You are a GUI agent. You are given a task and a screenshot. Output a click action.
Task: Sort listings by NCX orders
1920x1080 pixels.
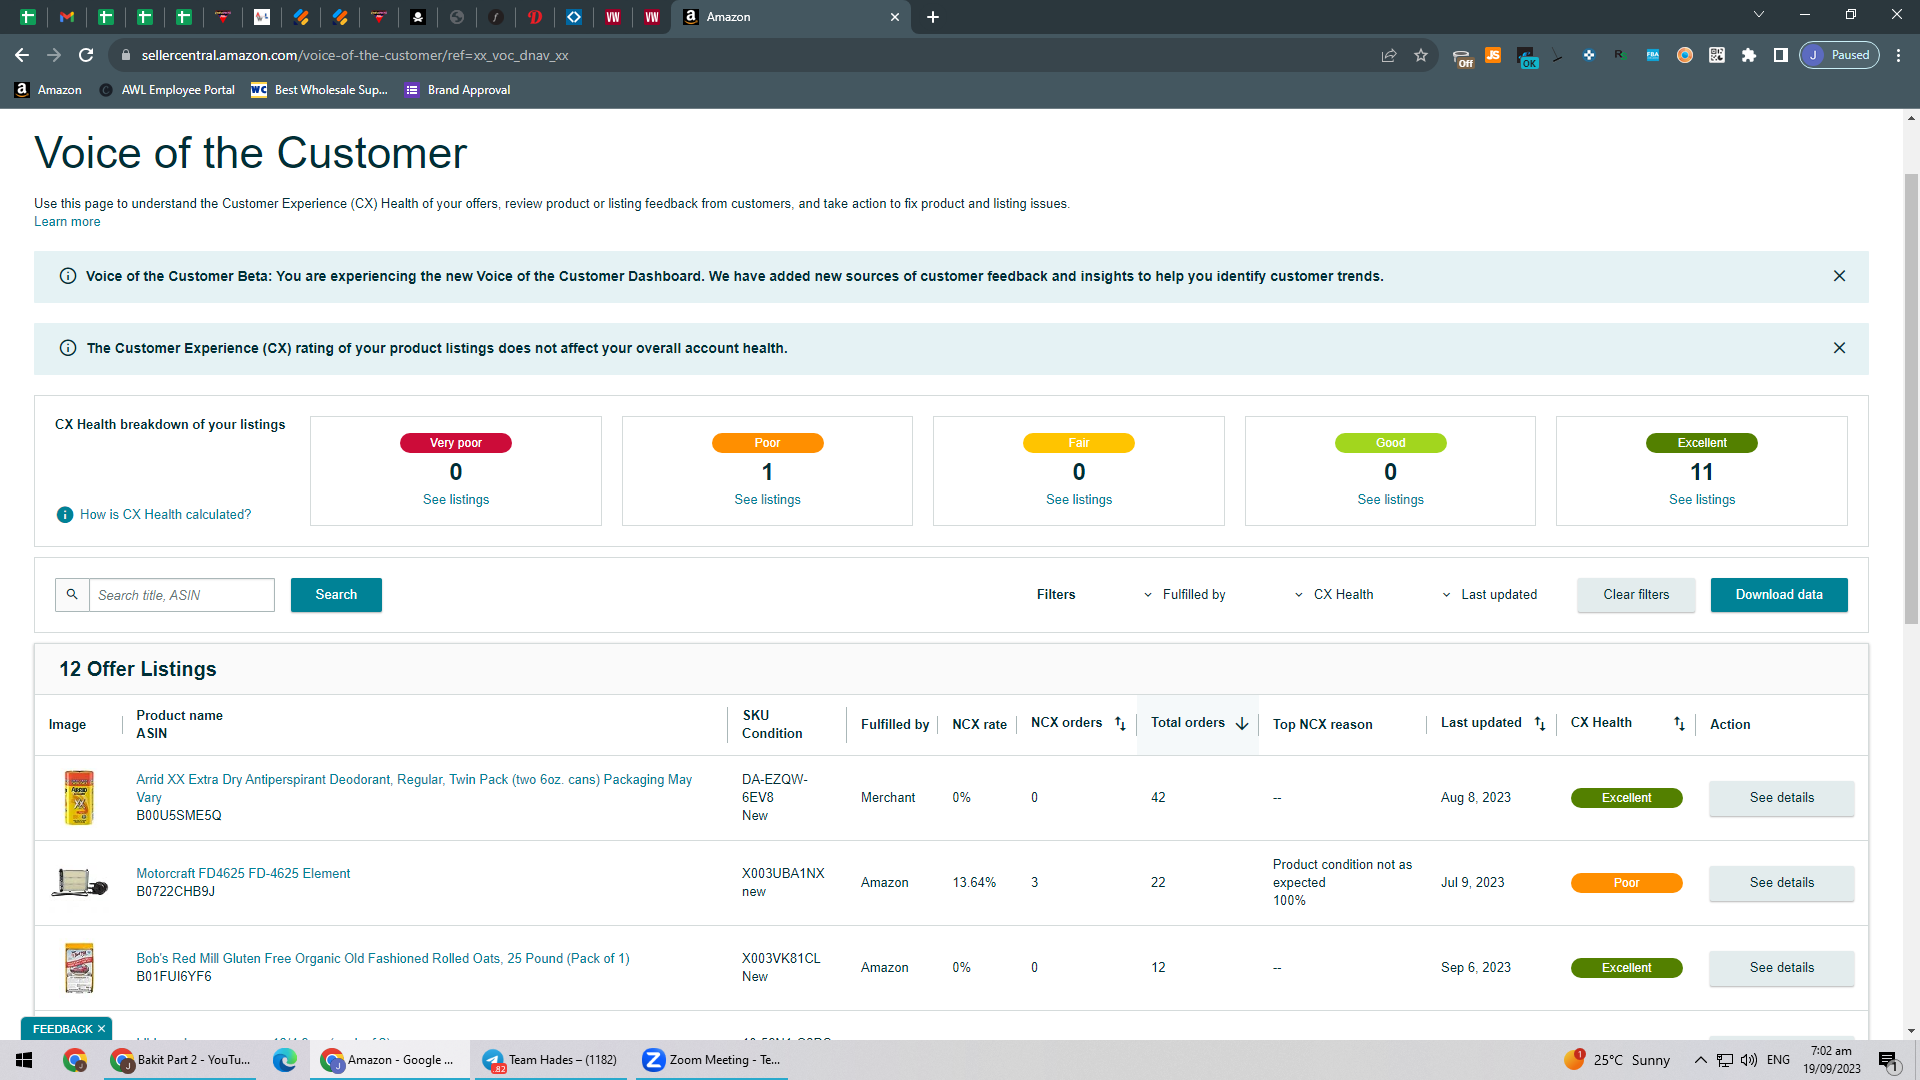1120,724
